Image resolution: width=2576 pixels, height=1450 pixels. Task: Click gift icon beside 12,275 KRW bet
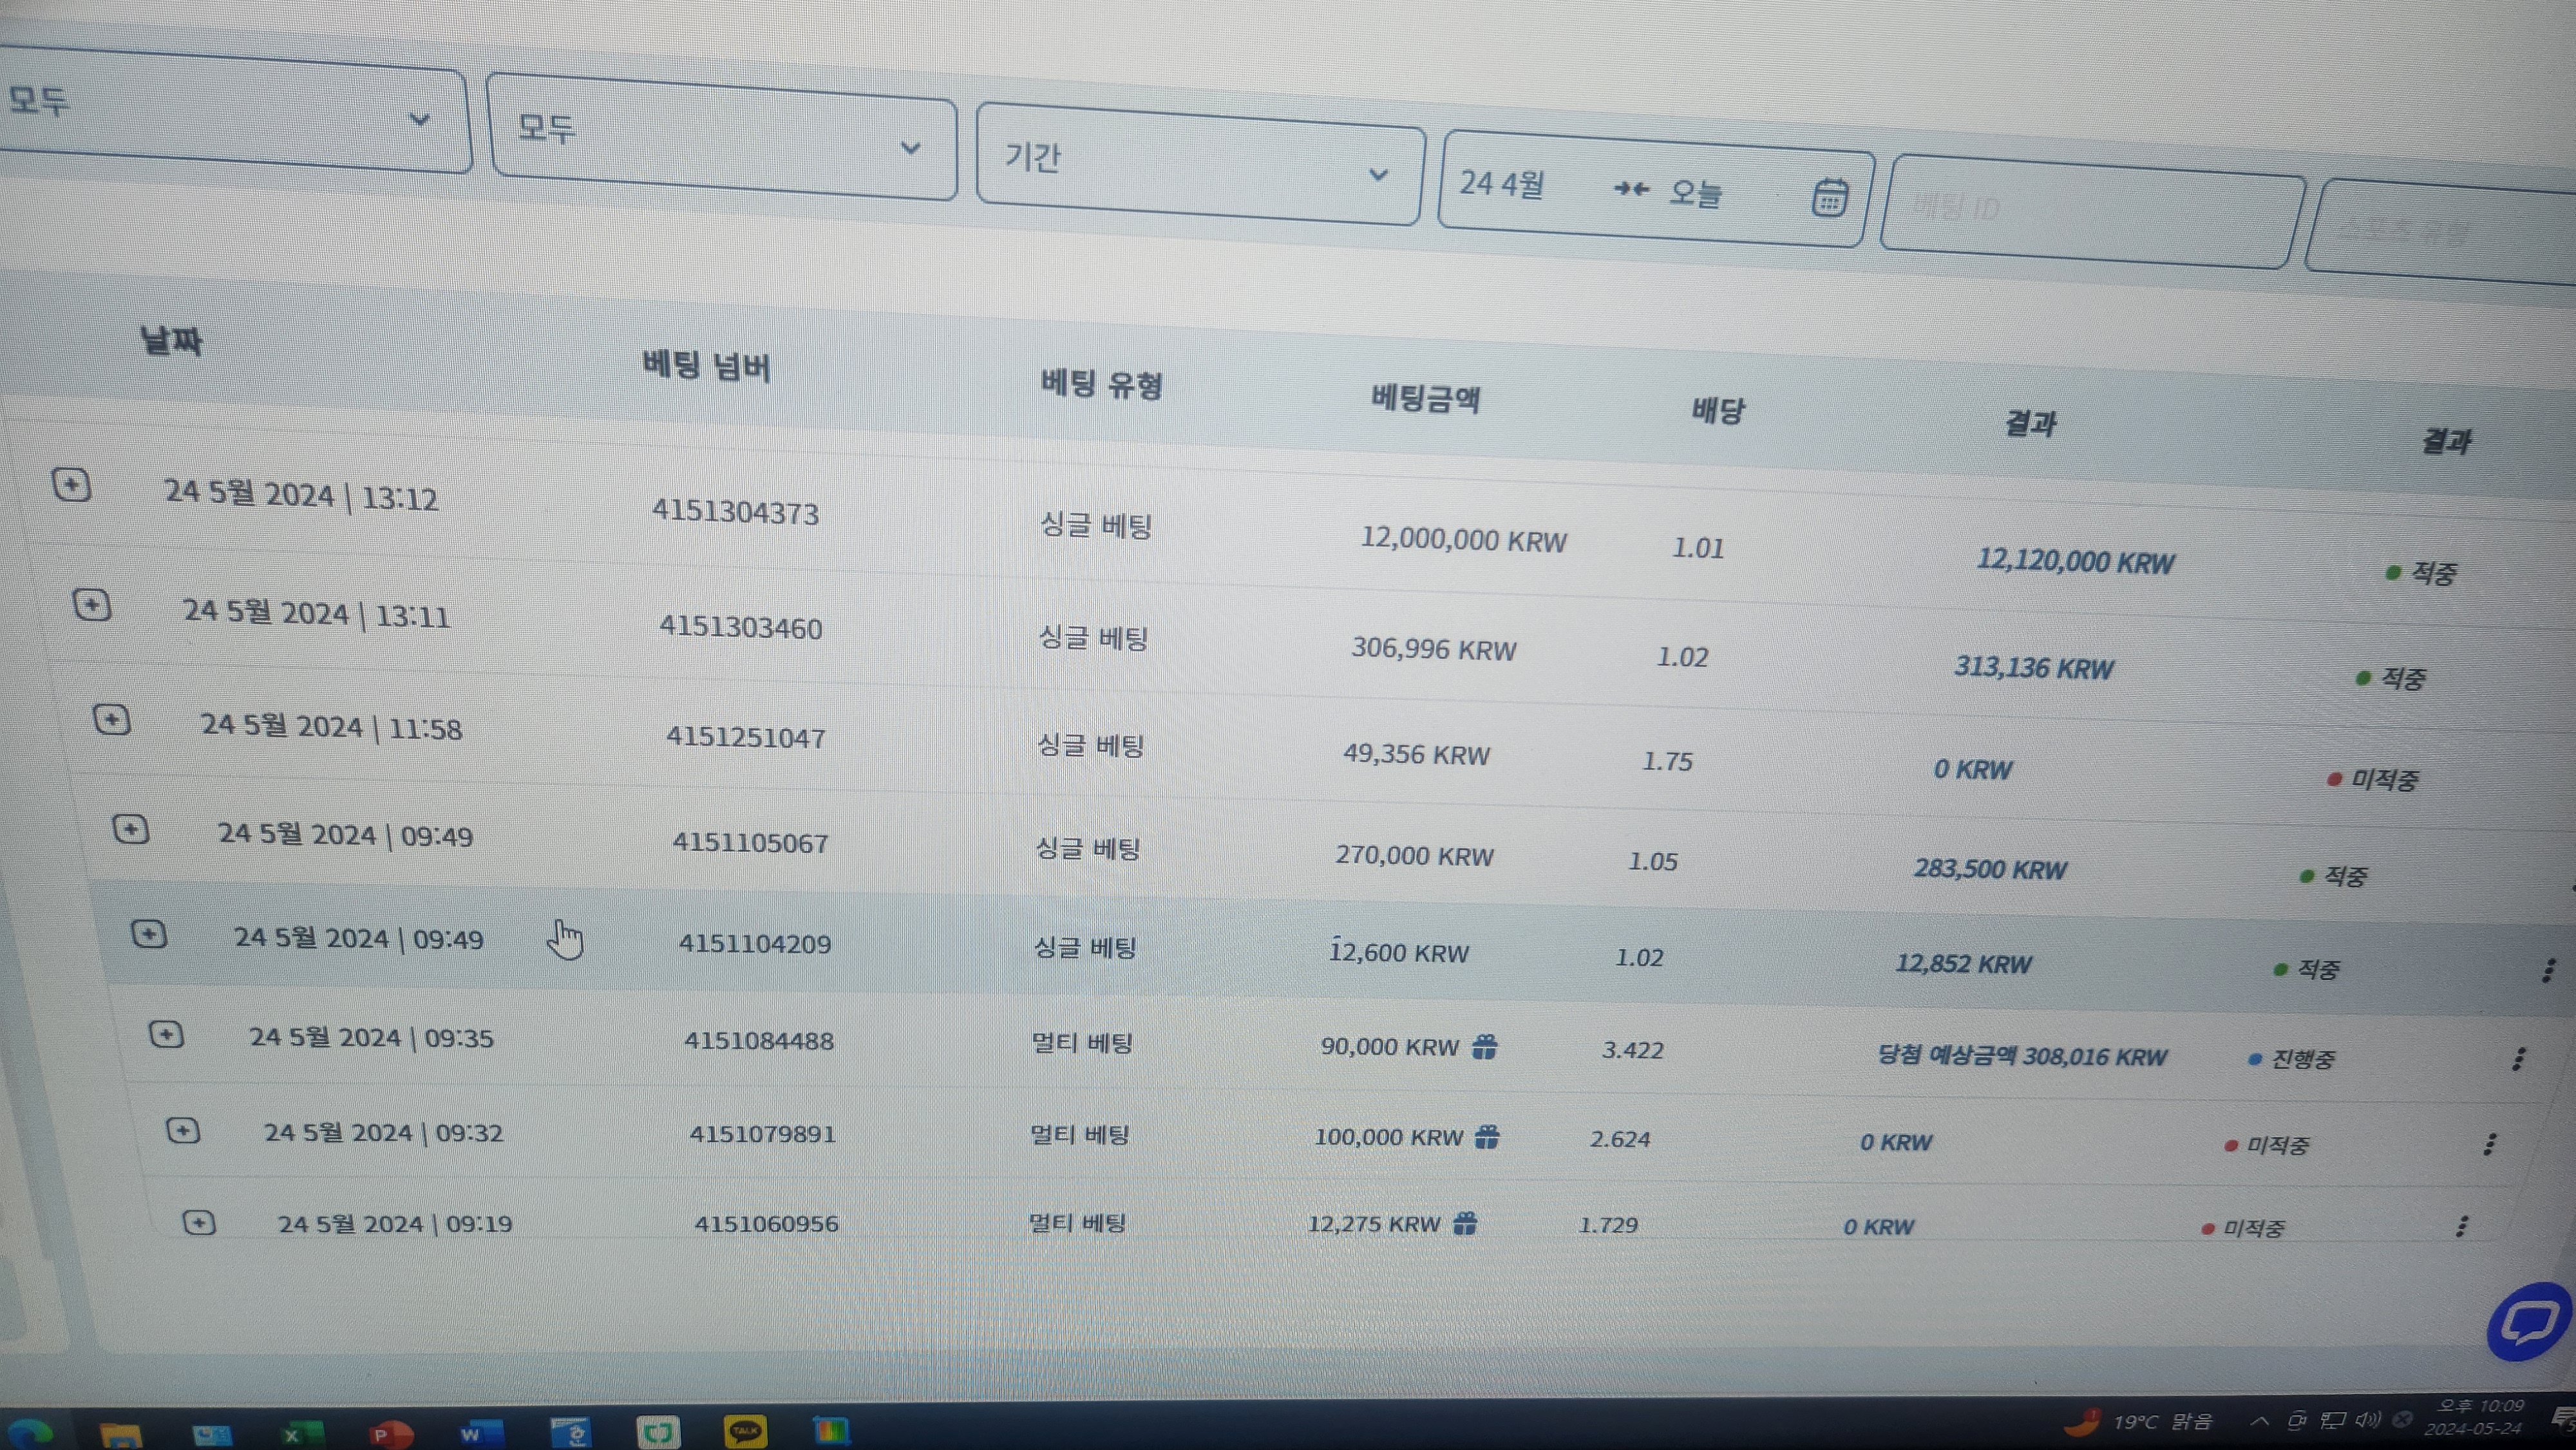(1465, 1223)
